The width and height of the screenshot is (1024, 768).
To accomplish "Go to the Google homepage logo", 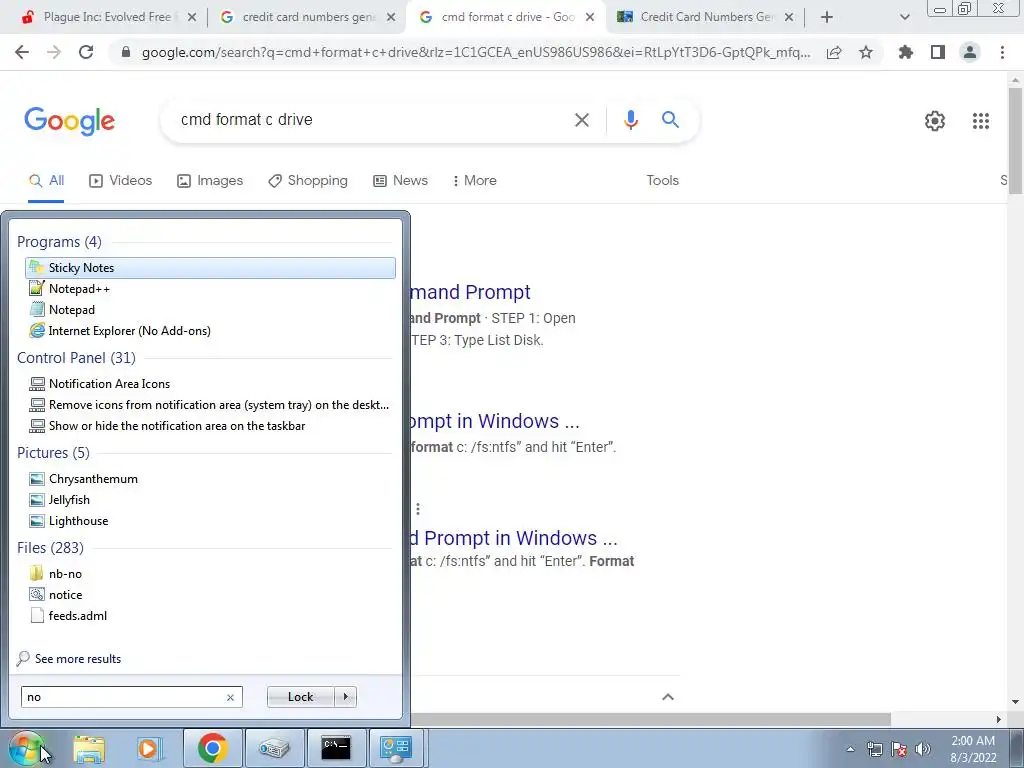I will (70, 121).
